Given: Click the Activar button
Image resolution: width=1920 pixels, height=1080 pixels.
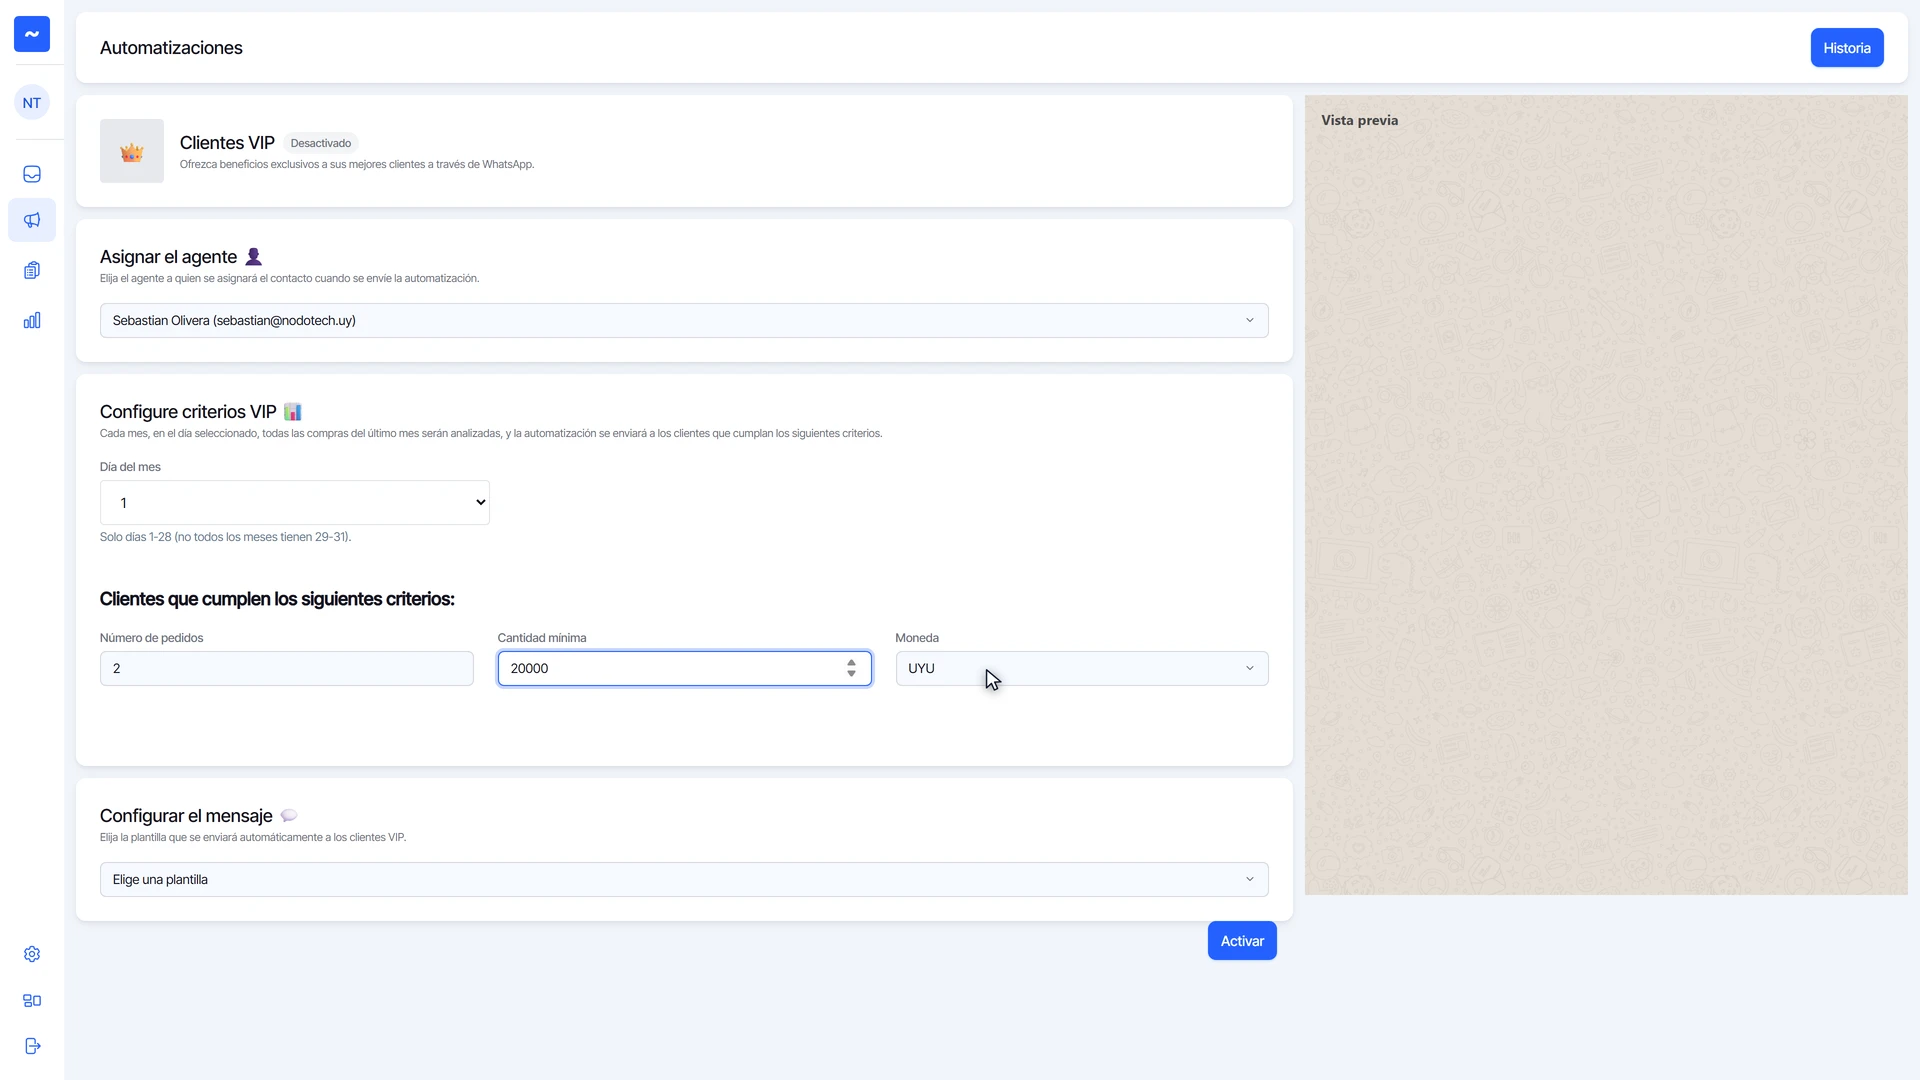Looking at the screenshot, I should coord(1242,941).
